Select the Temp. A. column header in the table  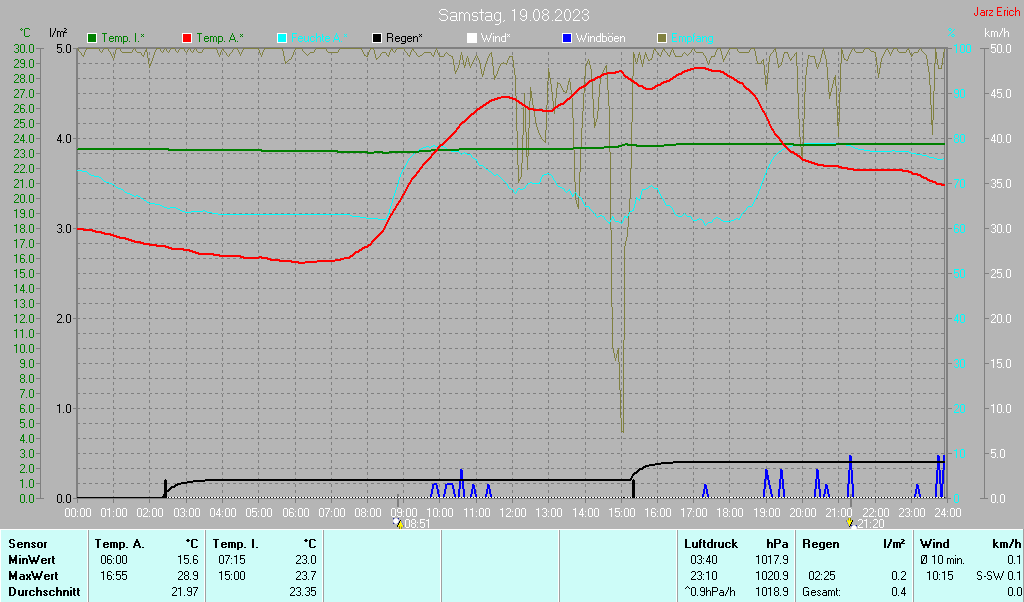[x=119, y=544]
